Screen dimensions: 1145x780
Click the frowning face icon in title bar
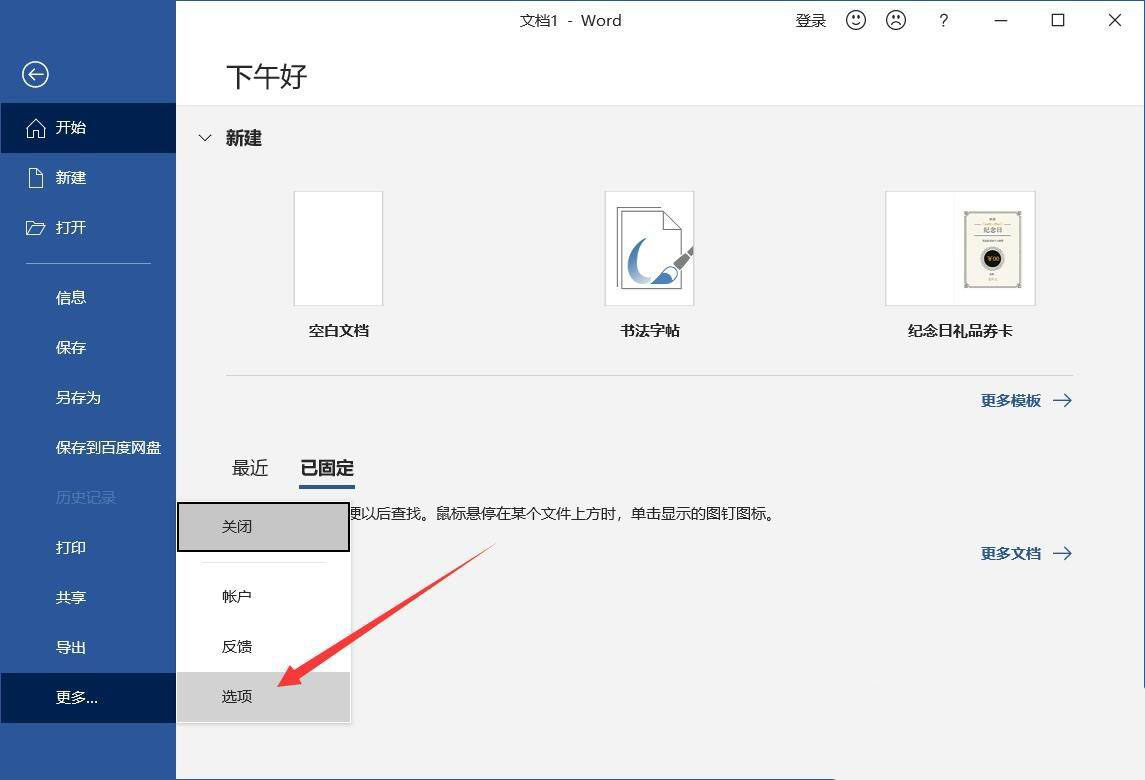(895, 20)
